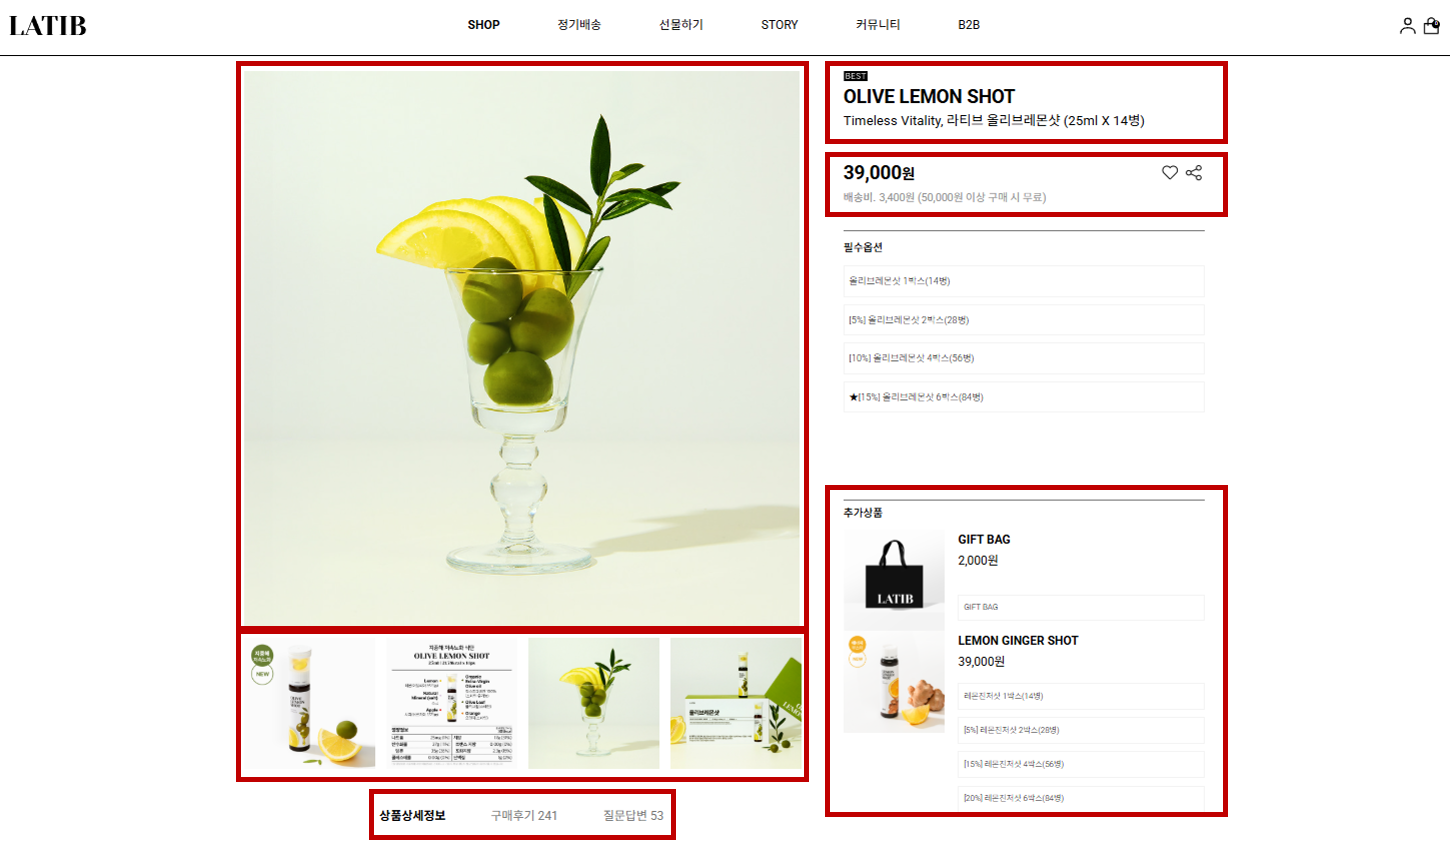Open the SHOP menu
This screenshot has height=845, width=1450.
click(x=484, y=25)
